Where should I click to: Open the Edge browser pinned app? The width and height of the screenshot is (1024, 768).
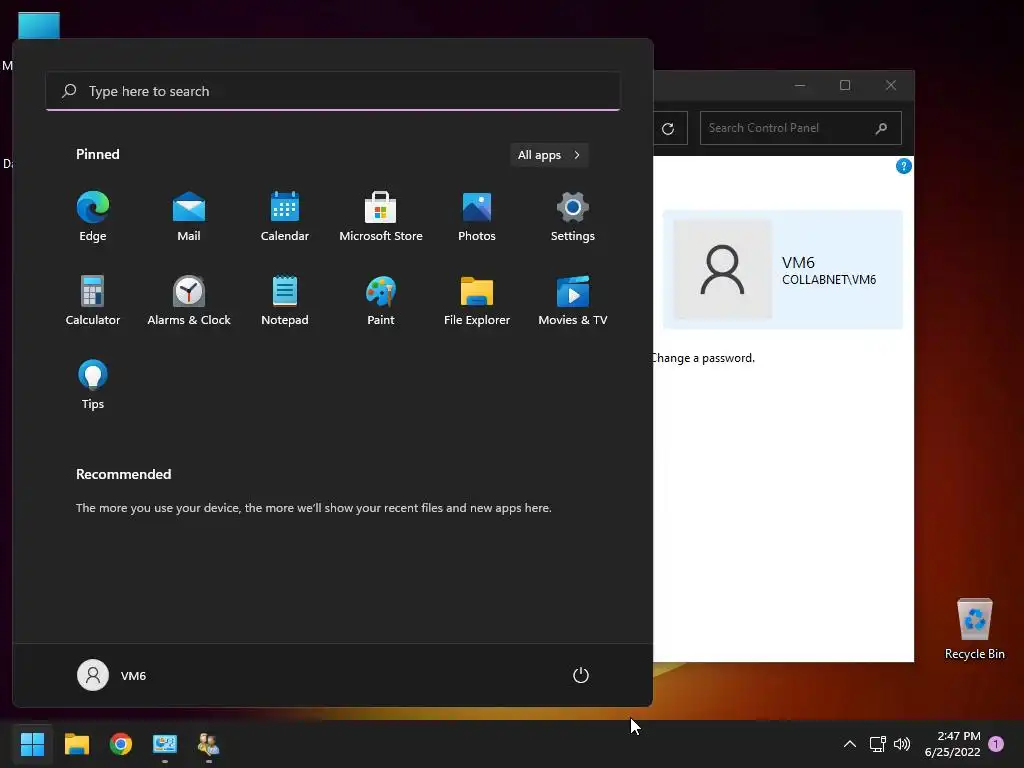92,217
